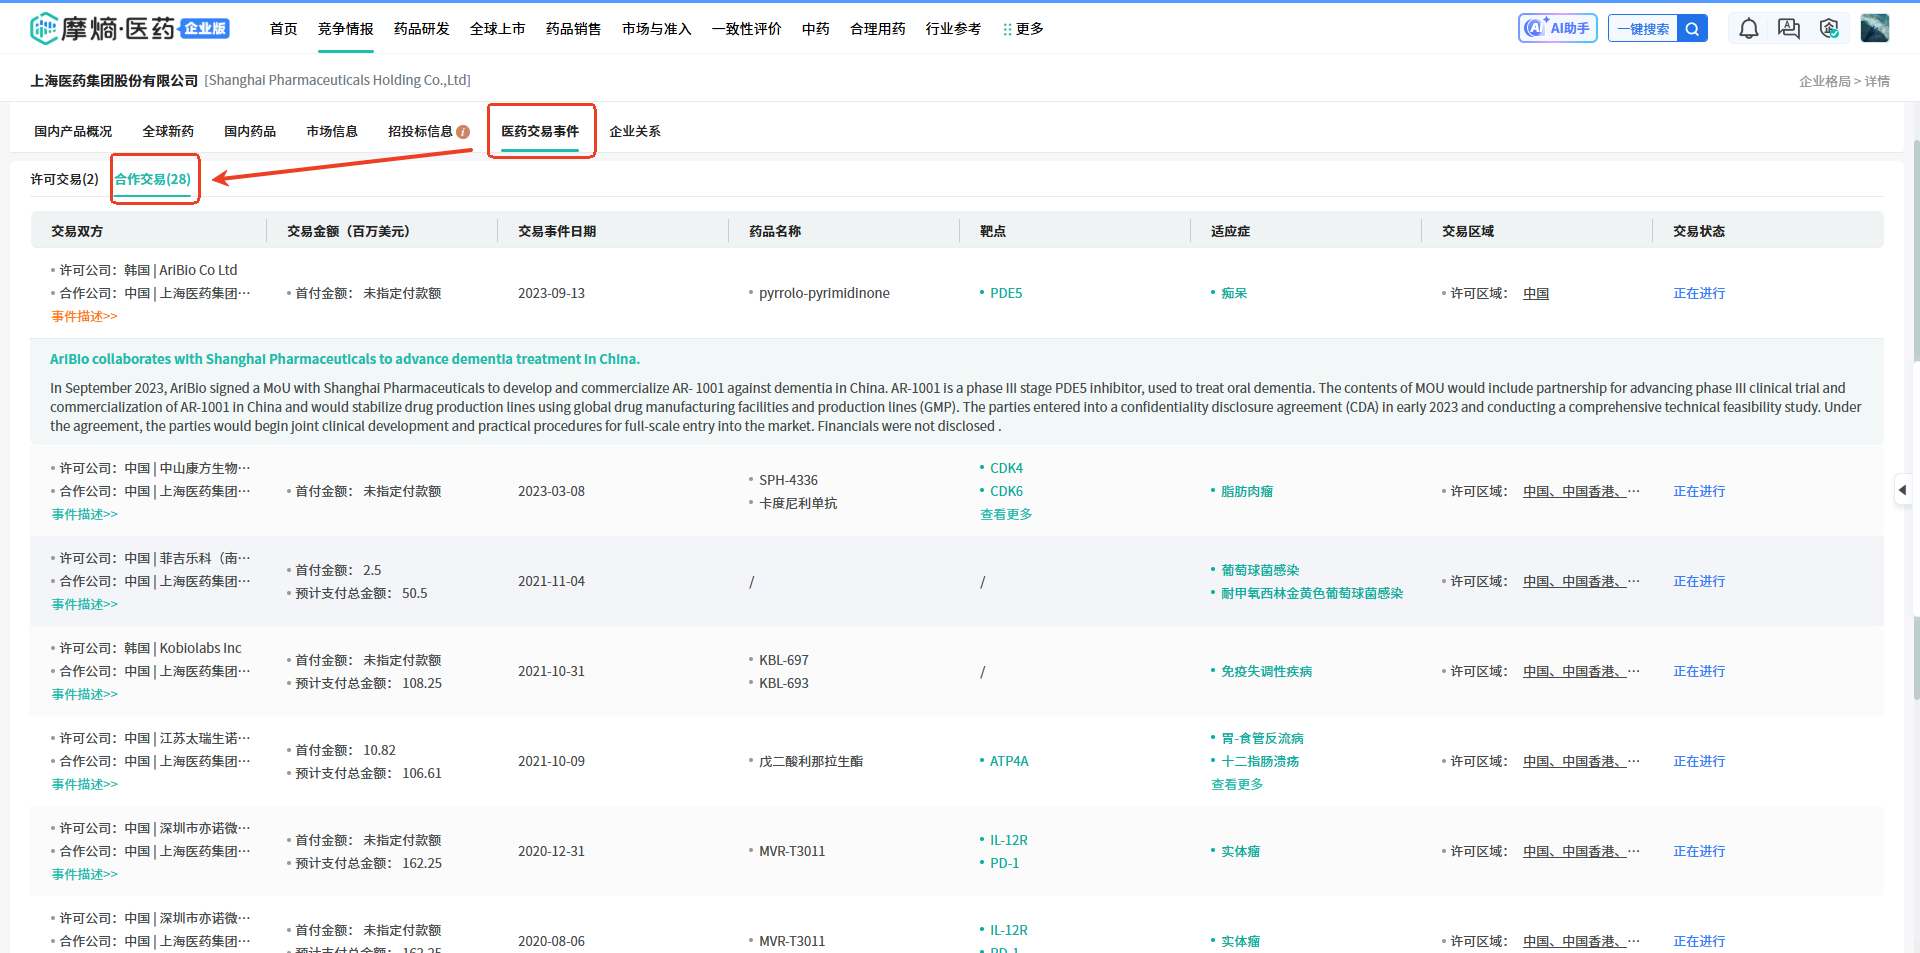Viewport: 1920px width, 953px height.
Task: Switch to the 市场信息 tab
Action: point(332,131)
